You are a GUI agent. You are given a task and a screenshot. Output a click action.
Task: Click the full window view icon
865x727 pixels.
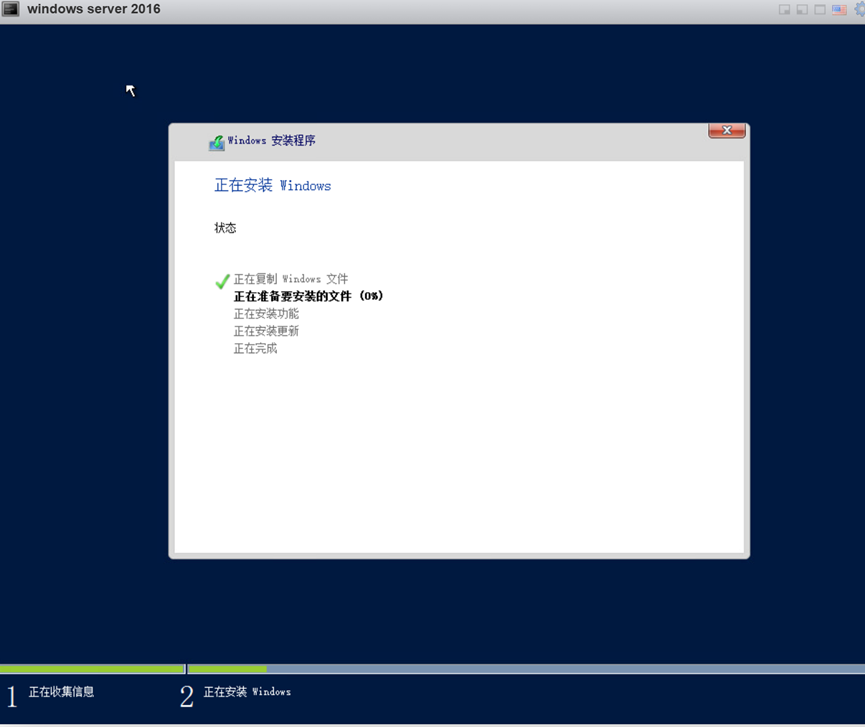click(x=820, y=9)
